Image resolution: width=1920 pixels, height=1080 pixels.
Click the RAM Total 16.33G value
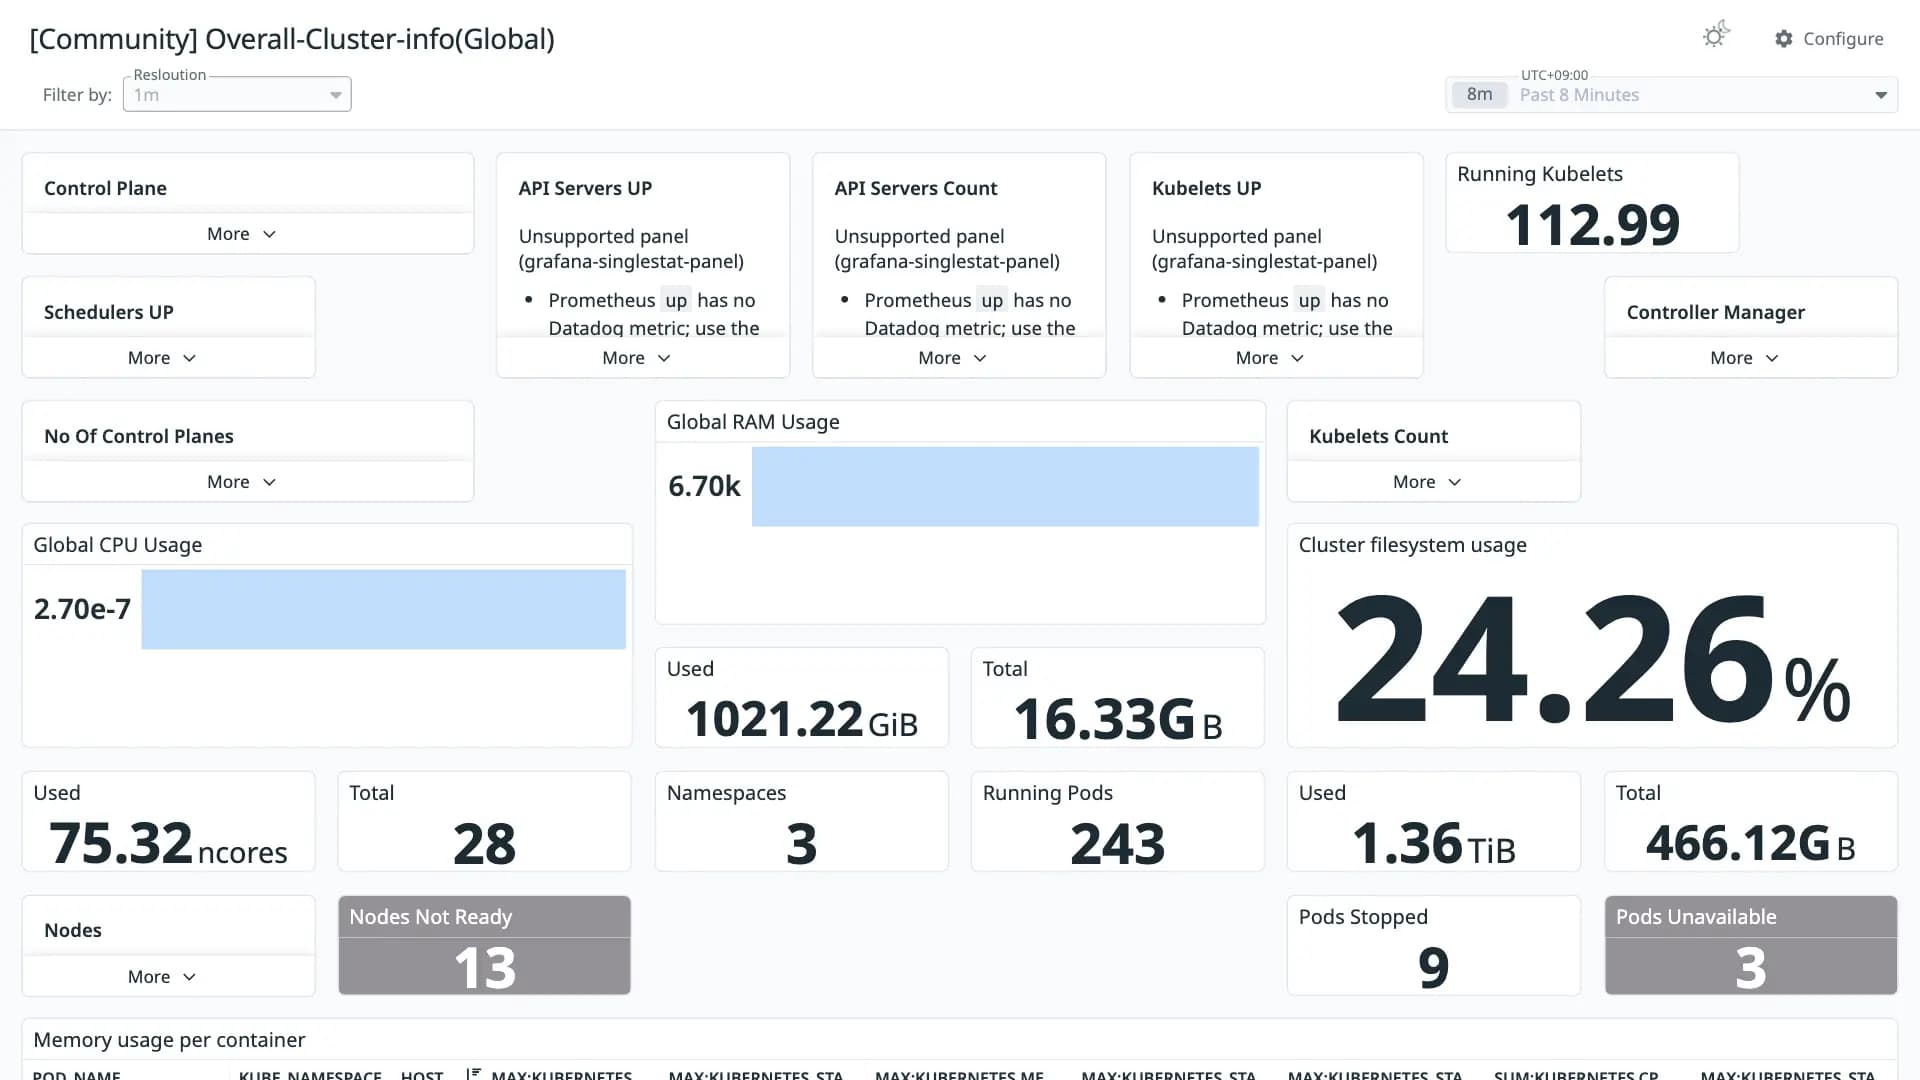tap(1117, 720)
